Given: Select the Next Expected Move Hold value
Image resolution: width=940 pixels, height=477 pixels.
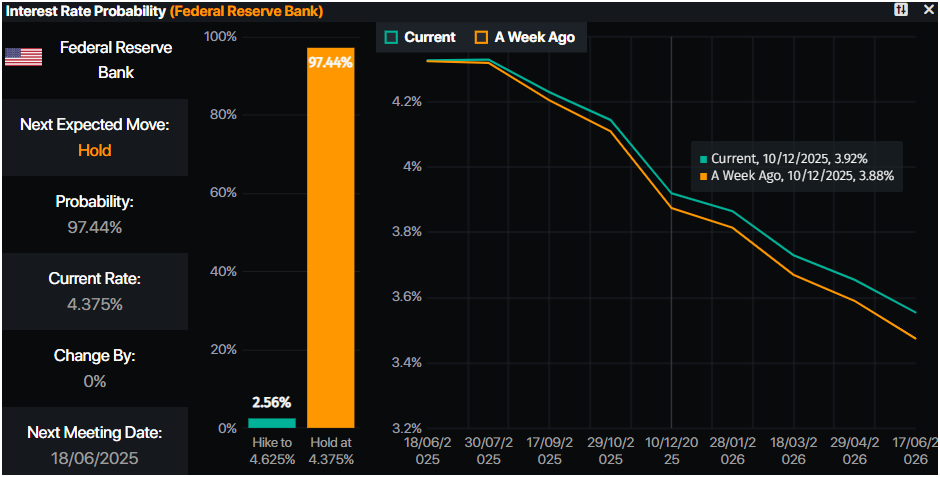Looking at the screenshot, I should tap(94, 150).
